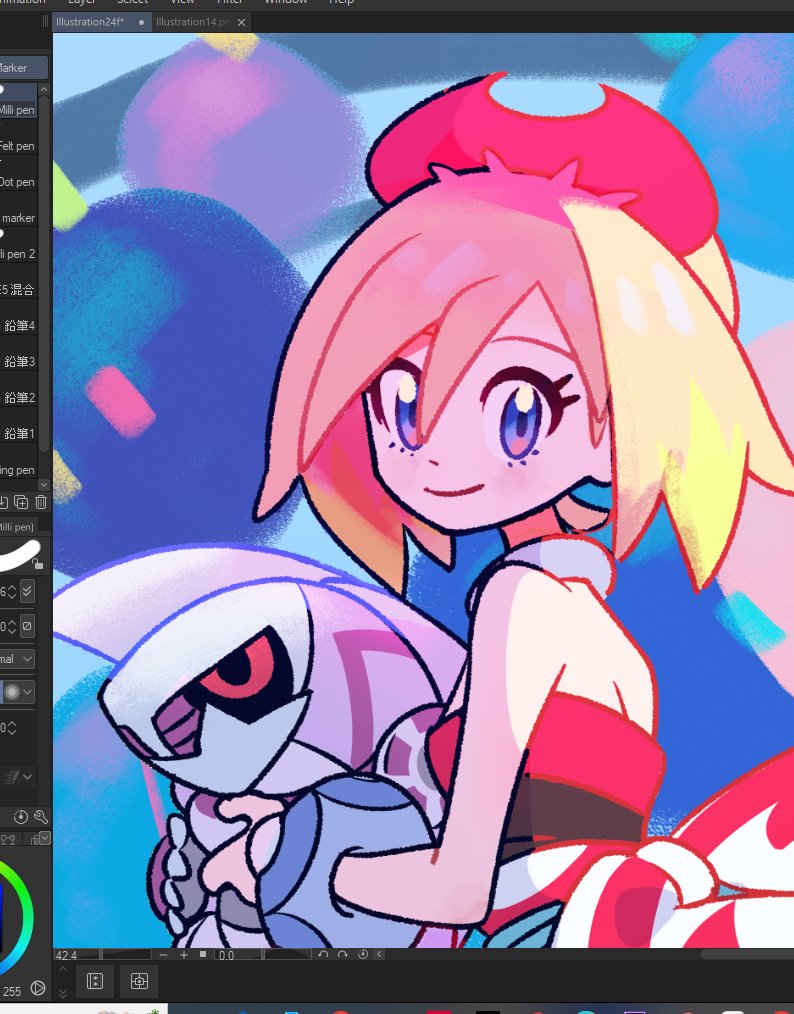Collapse the navigation bar with the left chevron
This screenshot has height=1014, width=794.
pos(380,955)
